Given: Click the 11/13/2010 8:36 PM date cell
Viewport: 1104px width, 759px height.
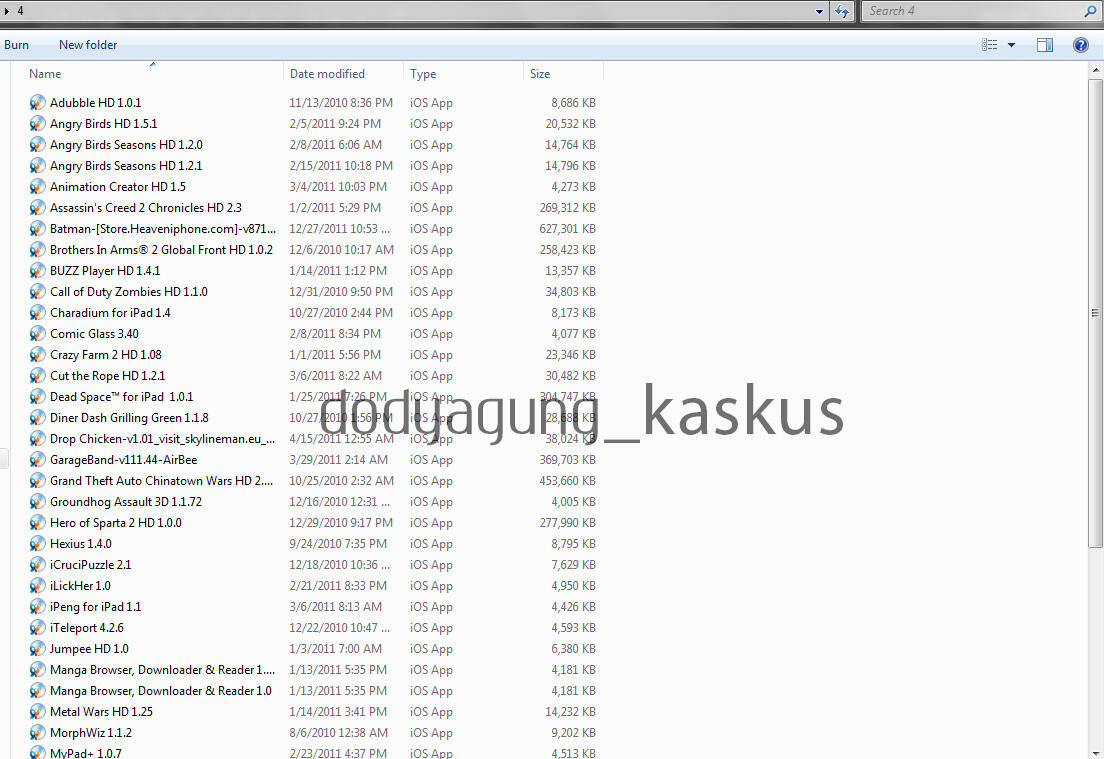Looking at the screenshot, I should pyautogui.click(x=341, y=103).
